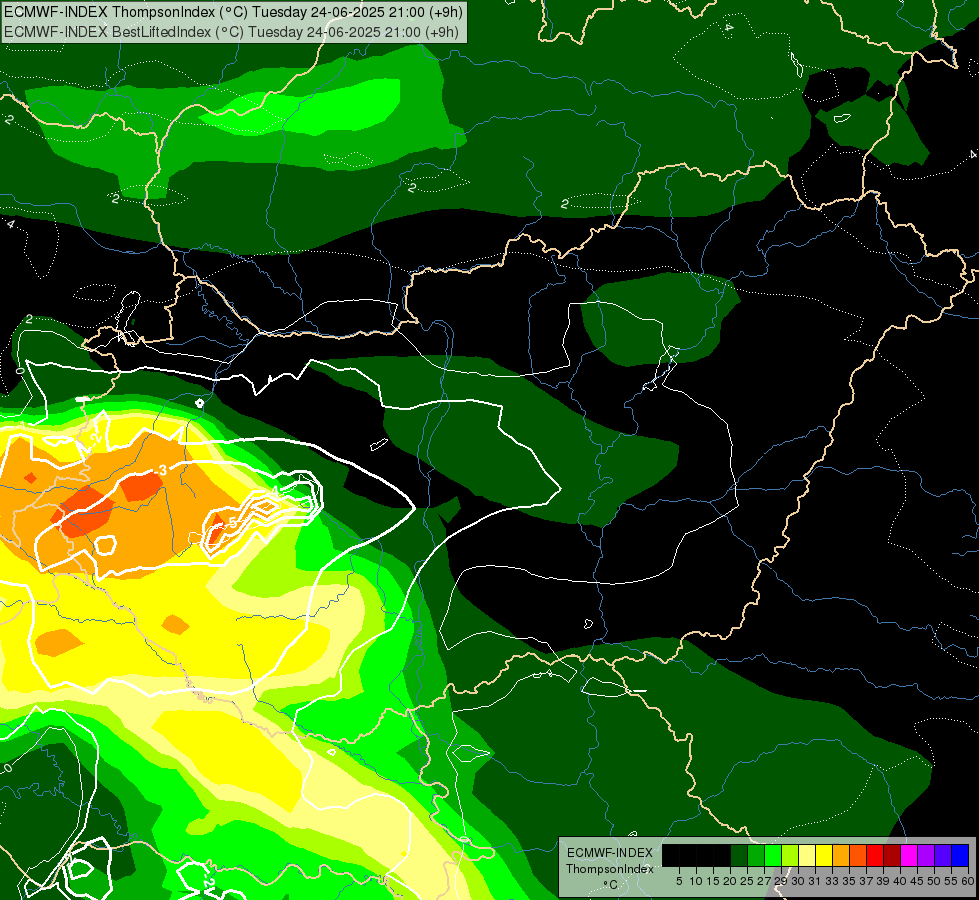Pick the dark green 20-25 legend swatch

(x=739, y=855)
